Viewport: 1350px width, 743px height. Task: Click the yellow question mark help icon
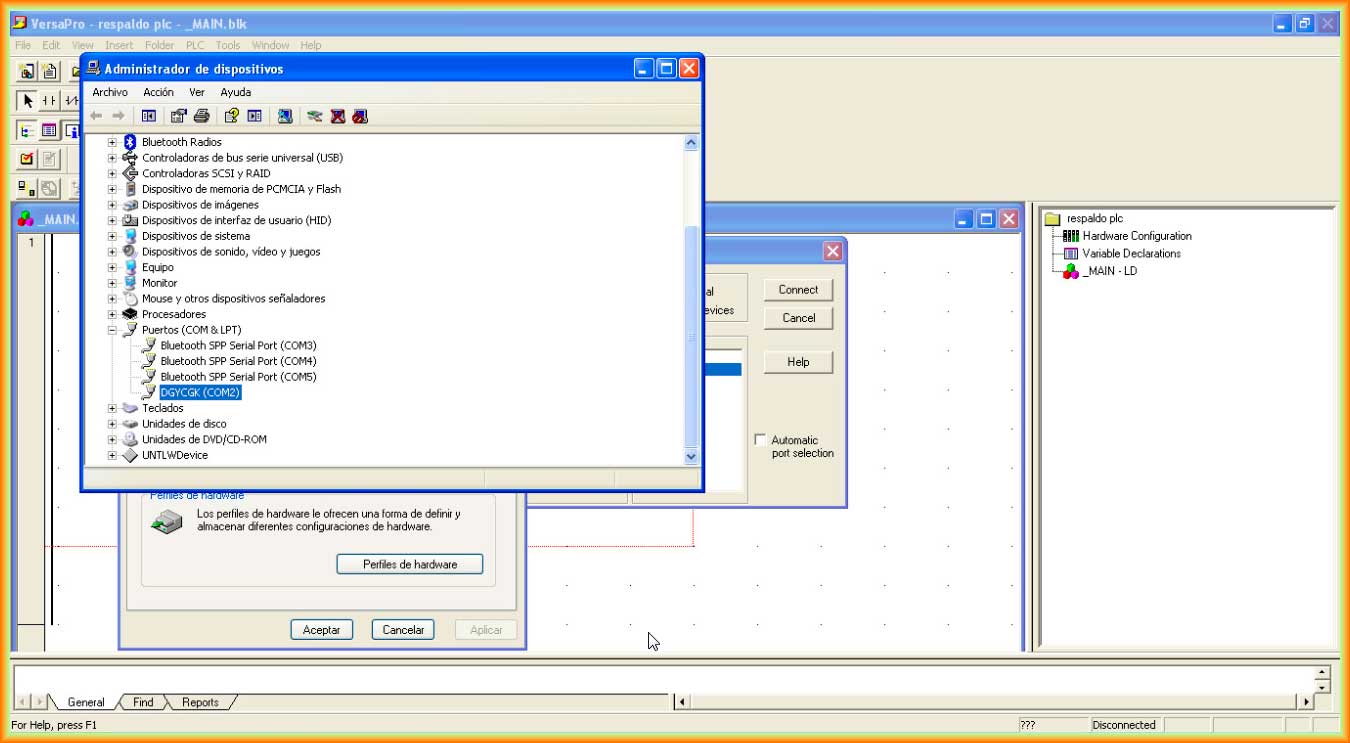tap(232, 116)
